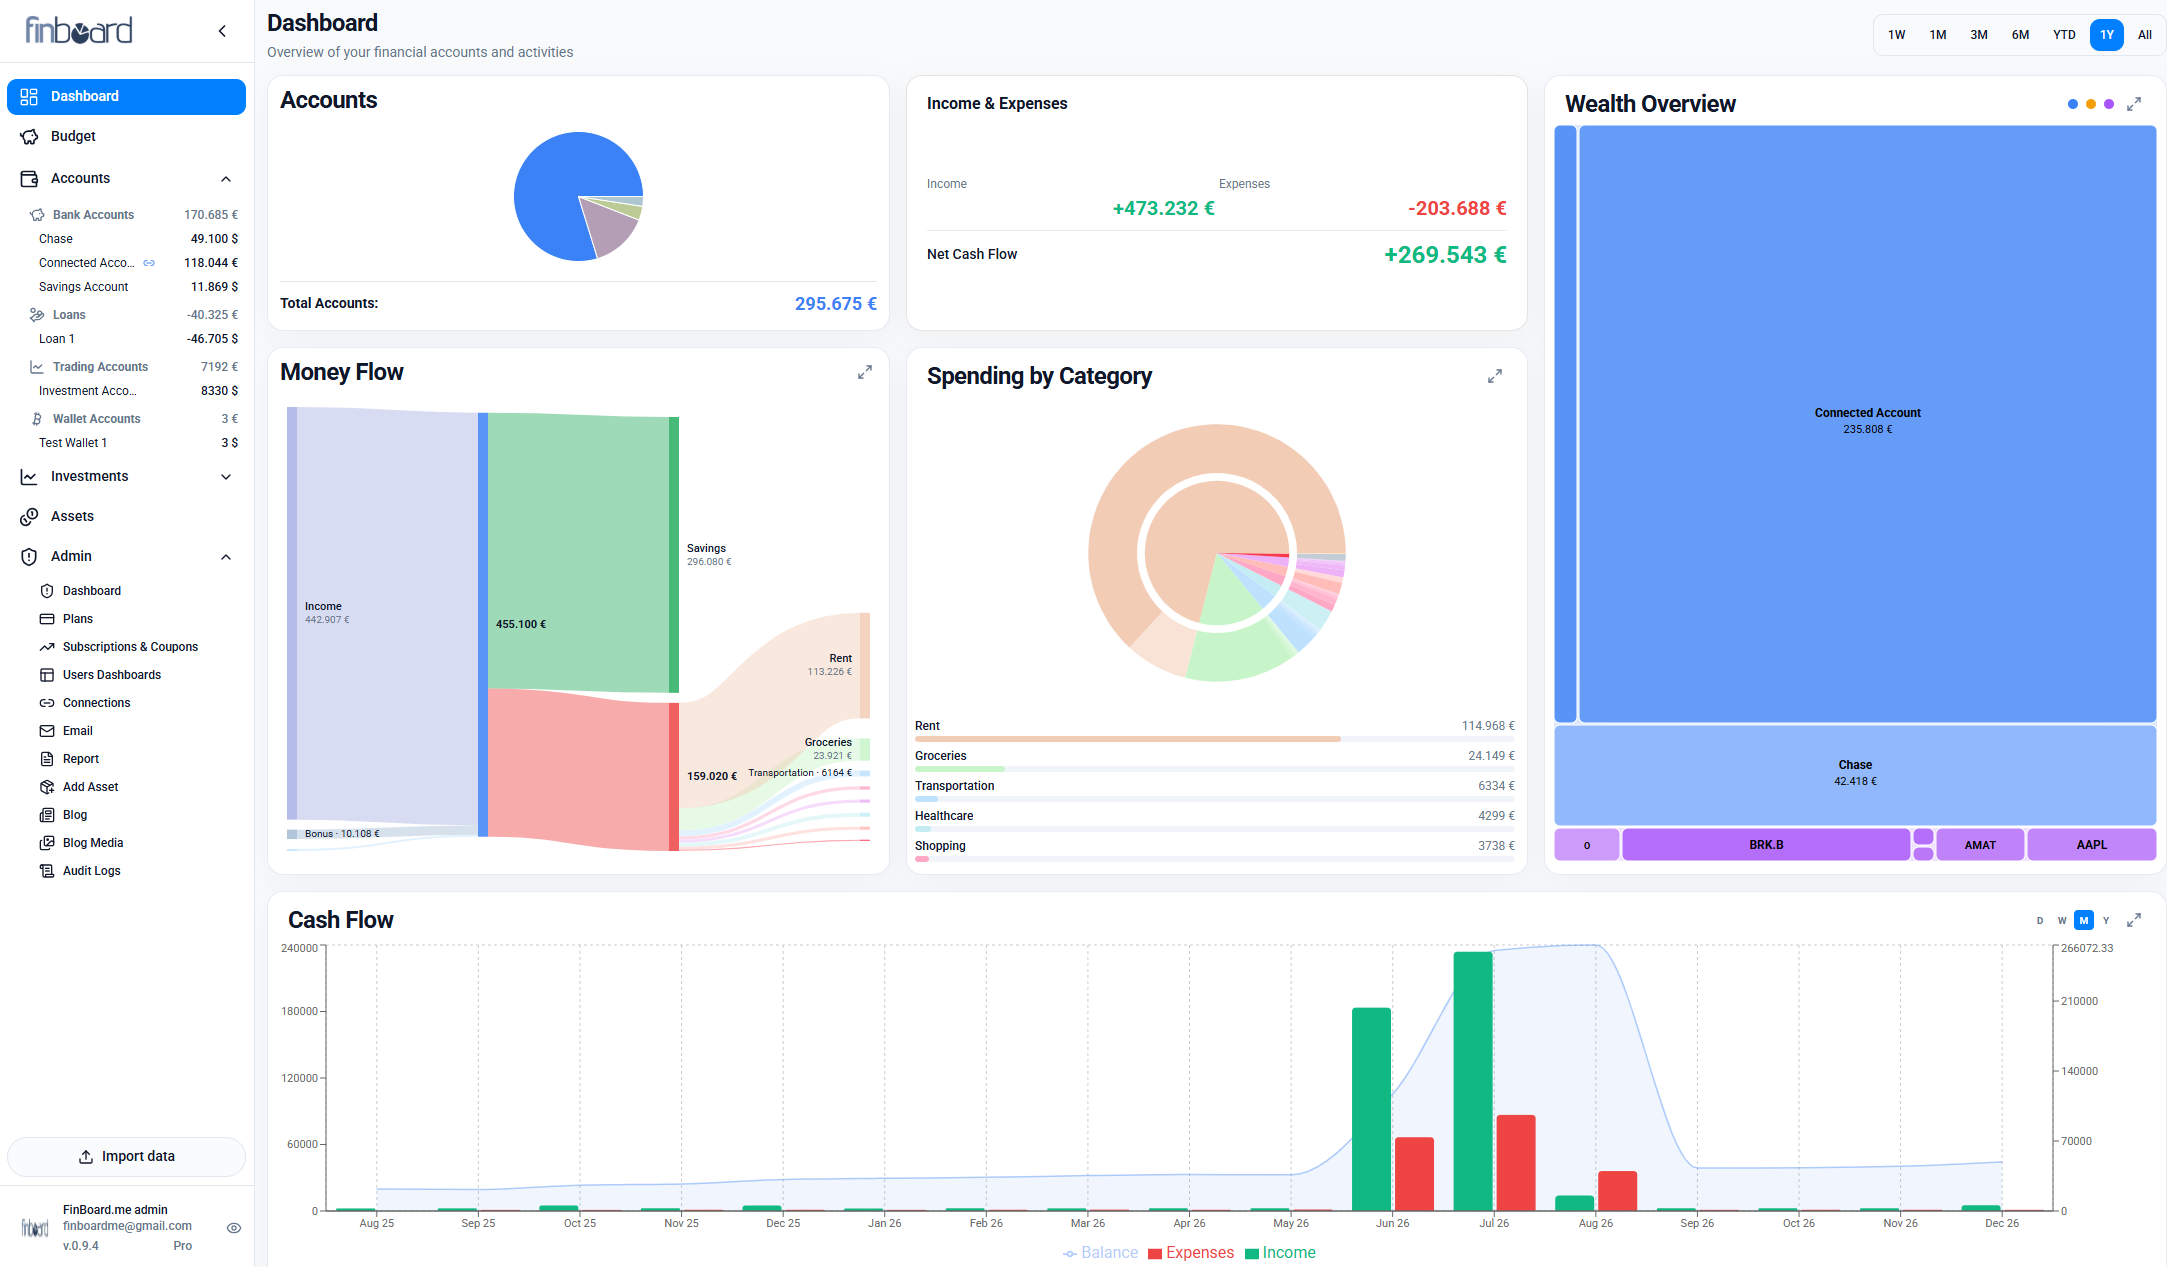
Task: Toggle balance visibility with the eye icon
Action: pos(234,1228)
